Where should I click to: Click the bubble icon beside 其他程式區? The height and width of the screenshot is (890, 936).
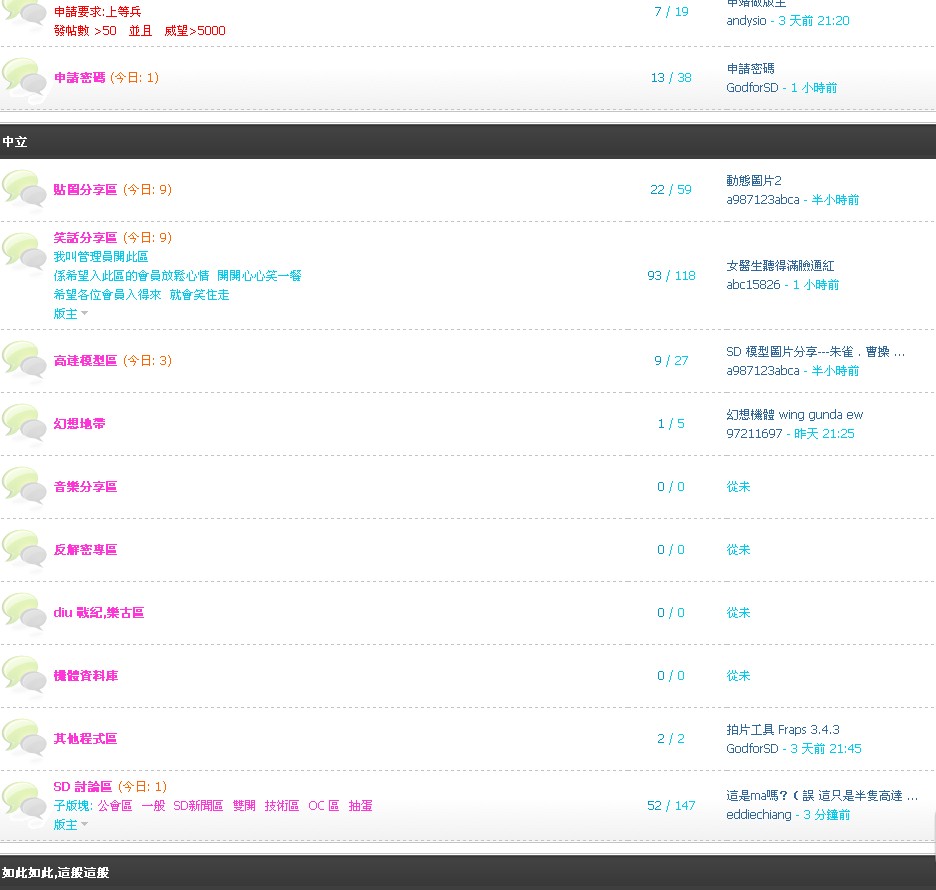[24, 738]
